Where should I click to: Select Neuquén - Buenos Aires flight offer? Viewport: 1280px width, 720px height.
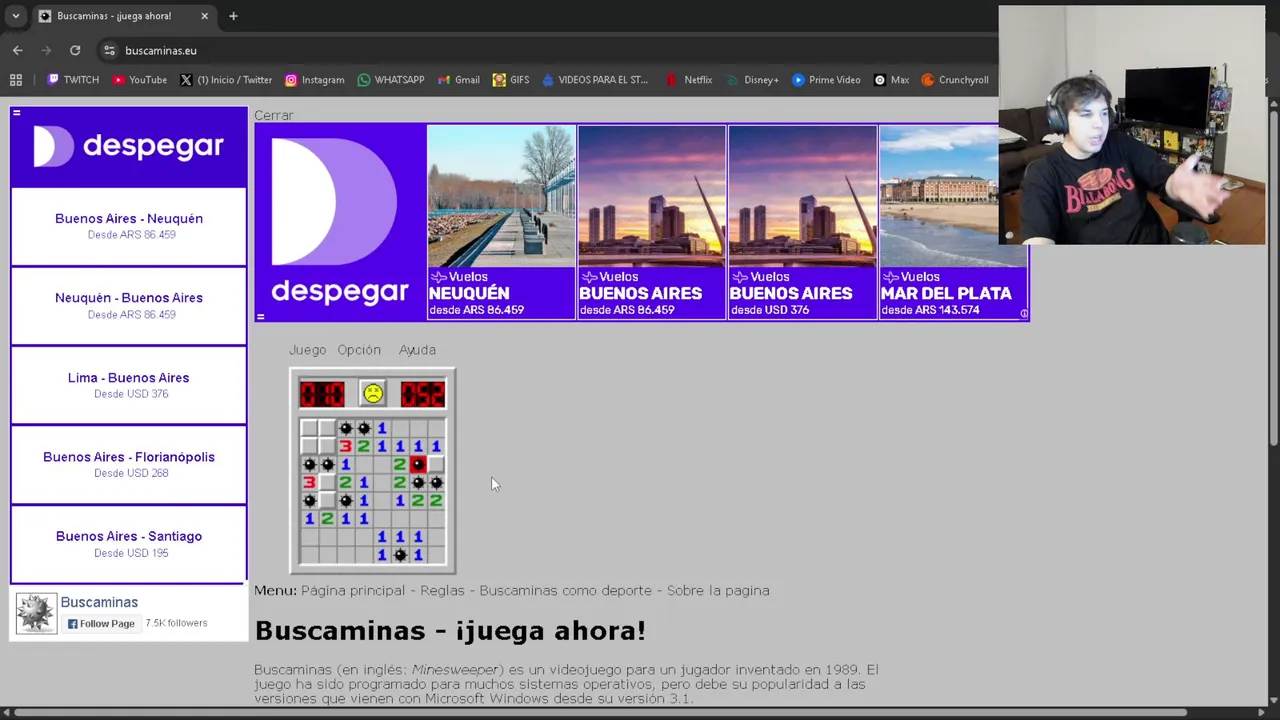pyautogui.click(x=129, y=305)
